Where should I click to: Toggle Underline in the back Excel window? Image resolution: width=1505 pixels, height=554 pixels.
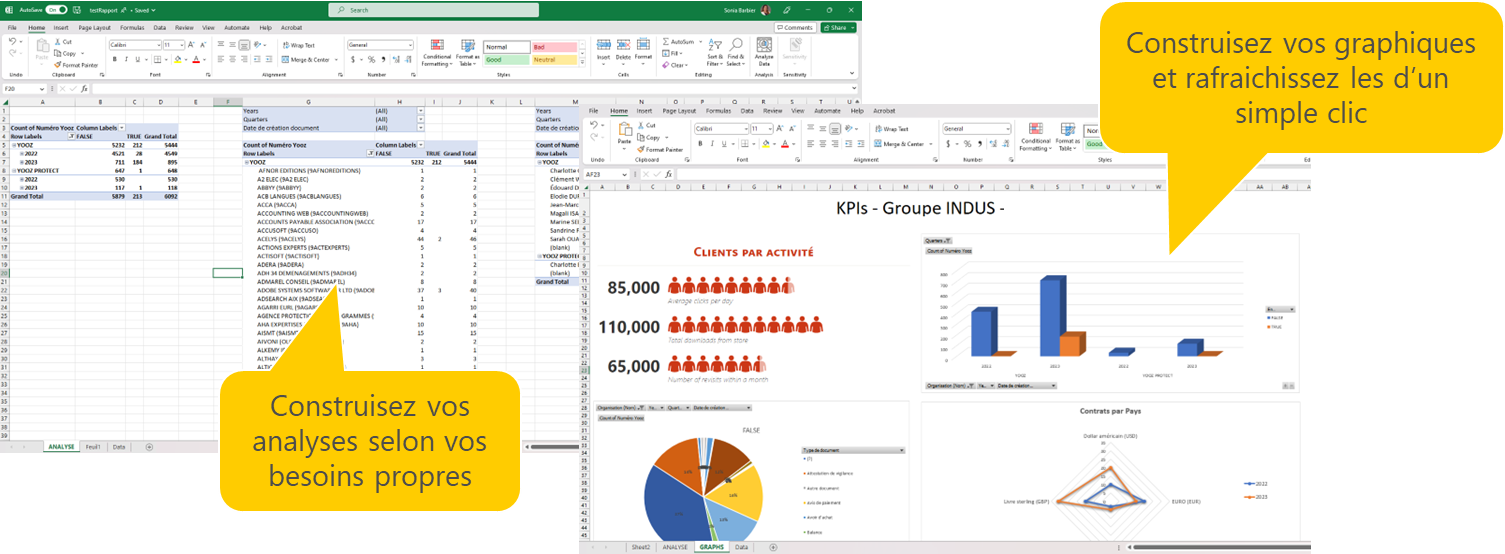(138, 59)
